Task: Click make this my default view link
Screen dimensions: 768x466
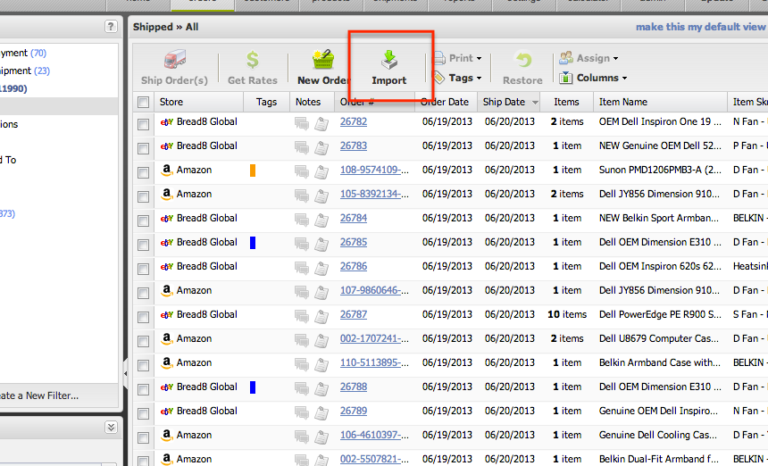Action: click(700, 27)
